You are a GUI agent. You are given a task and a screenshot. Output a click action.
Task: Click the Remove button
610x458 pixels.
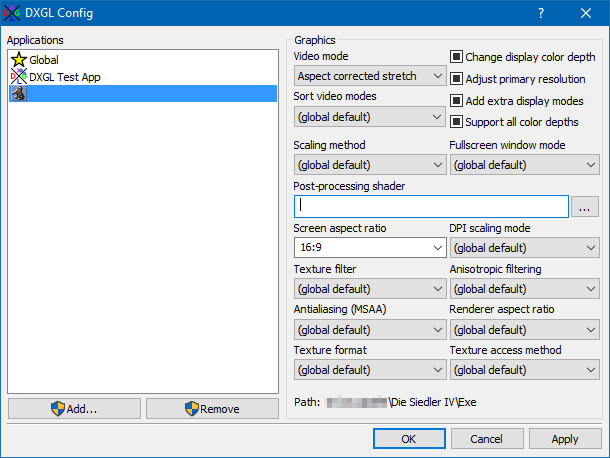(212, 409)
